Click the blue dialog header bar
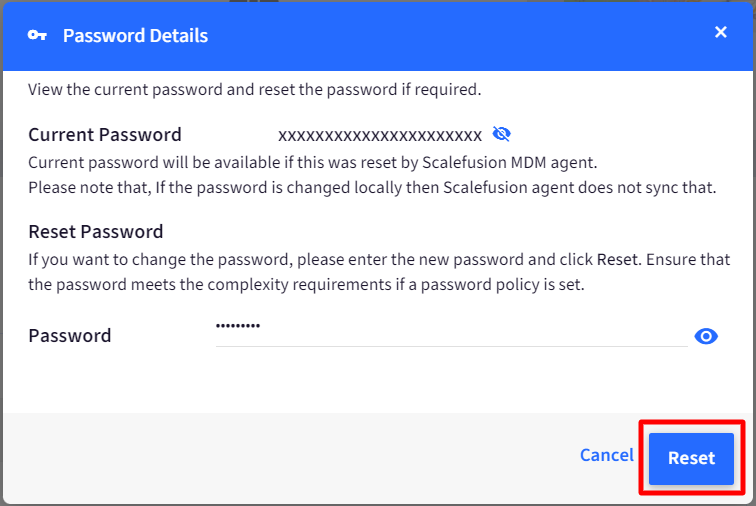 click(378, 36)
